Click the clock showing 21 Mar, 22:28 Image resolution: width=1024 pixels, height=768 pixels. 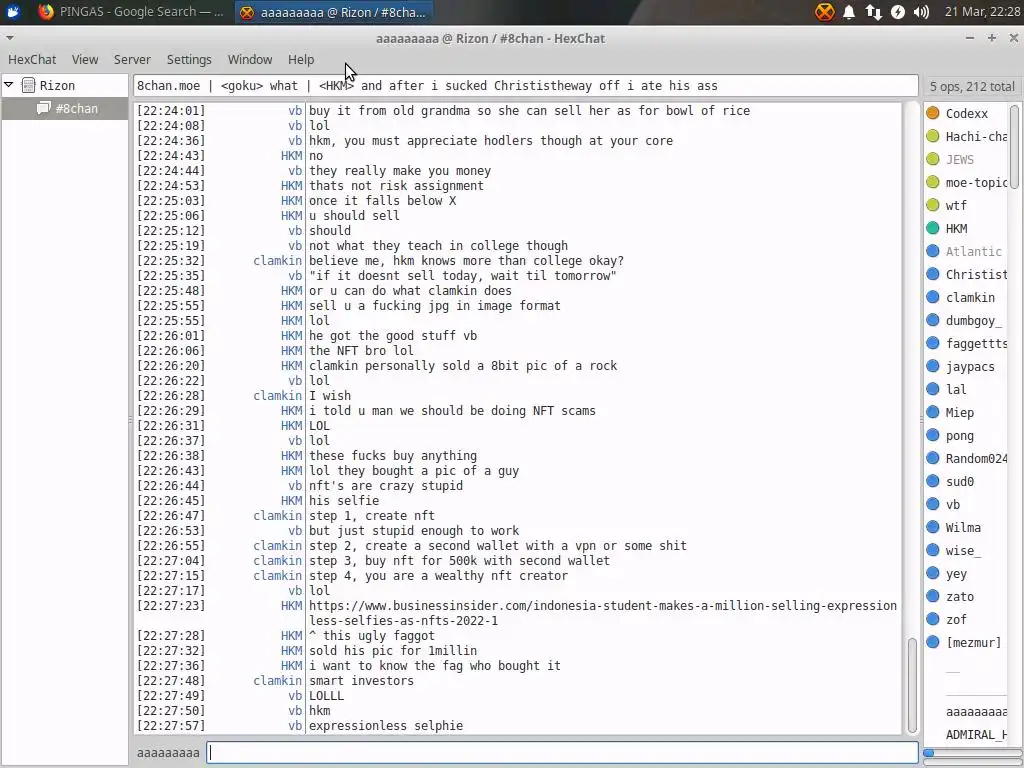tap(982, 12)
